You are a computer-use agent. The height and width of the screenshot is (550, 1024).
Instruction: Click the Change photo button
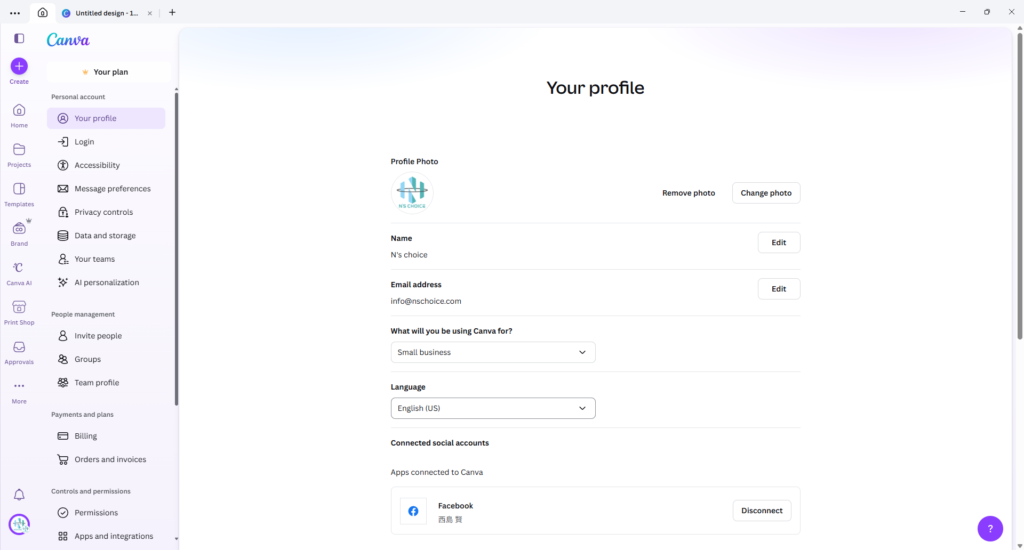766,193
